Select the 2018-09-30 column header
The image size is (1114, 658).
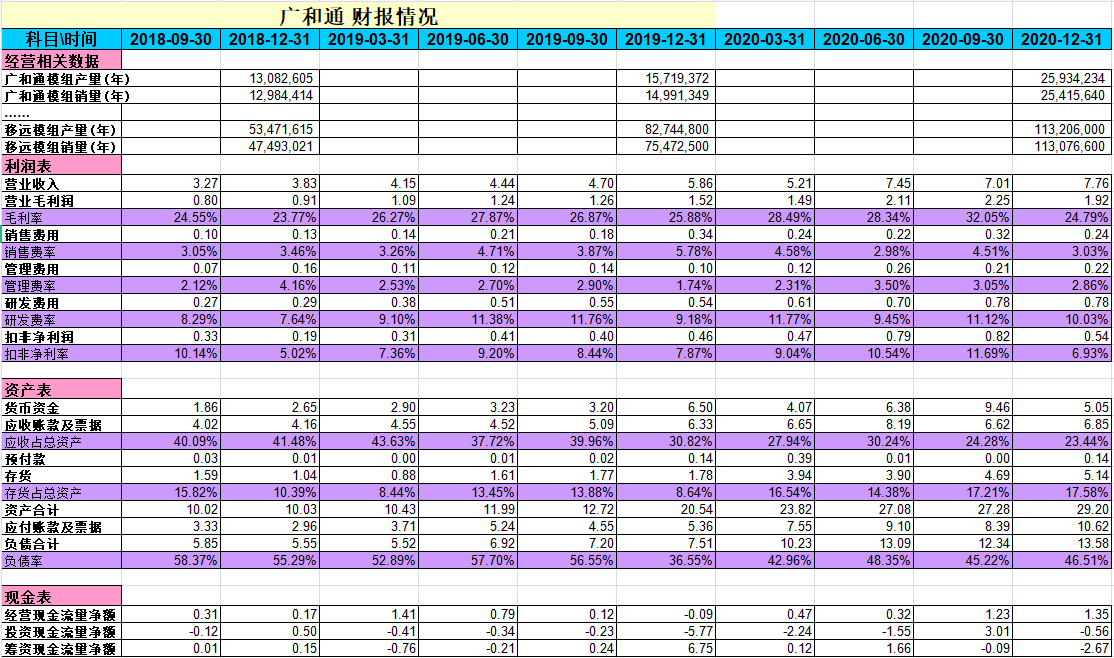click(171, 39)
